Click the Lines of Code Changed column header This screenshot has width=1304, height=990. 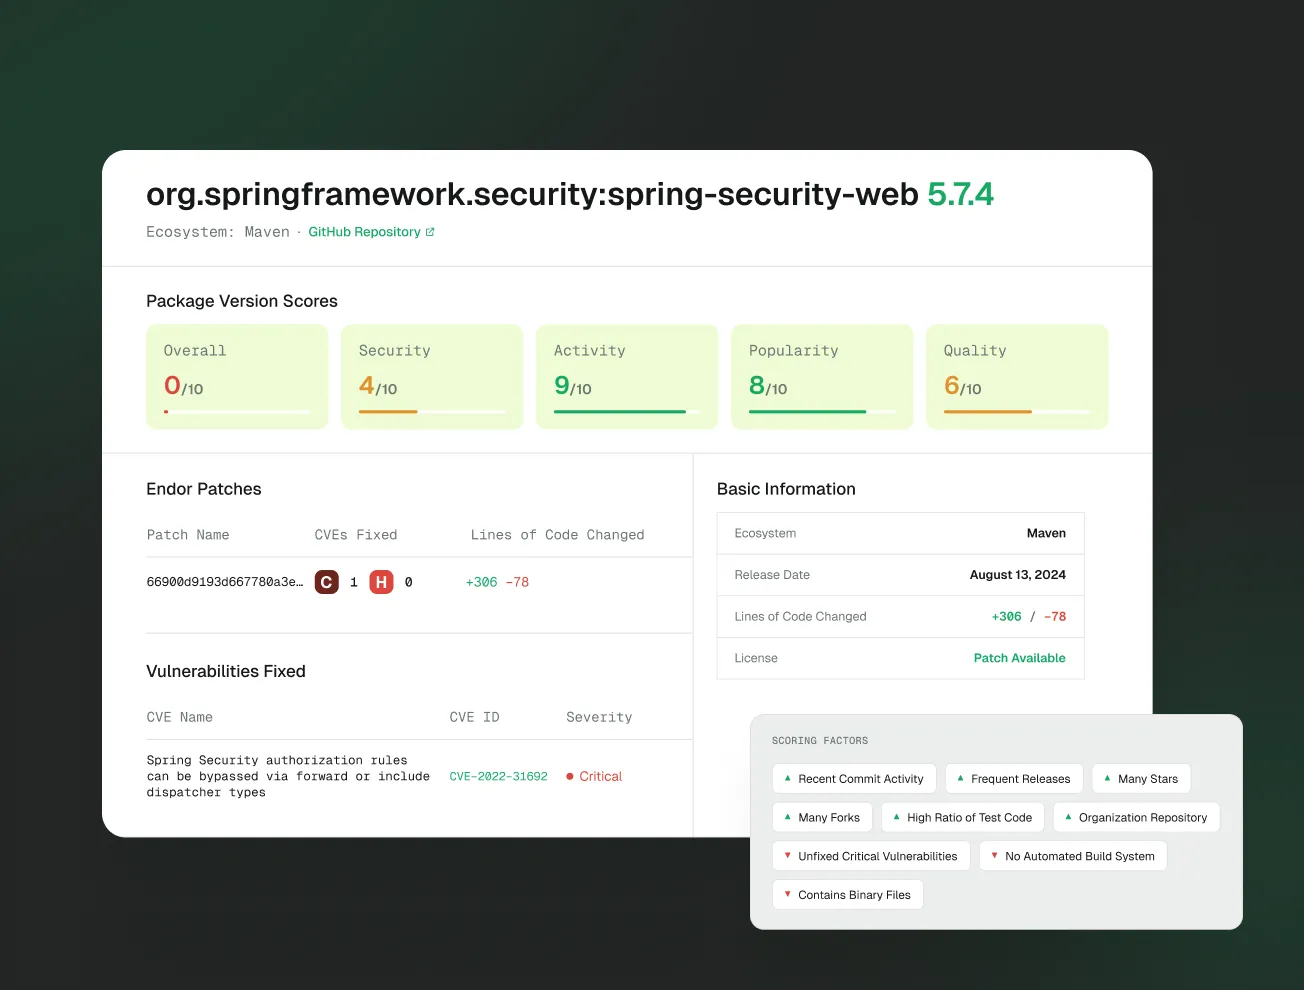tap(557, 535)
